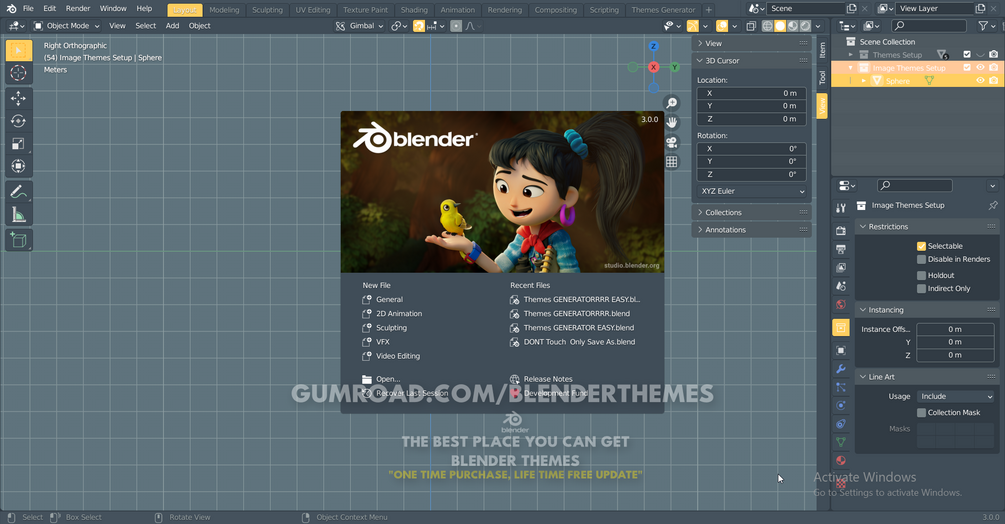Switch to the Themes Generator workspace tab

(x=663, y=10)
